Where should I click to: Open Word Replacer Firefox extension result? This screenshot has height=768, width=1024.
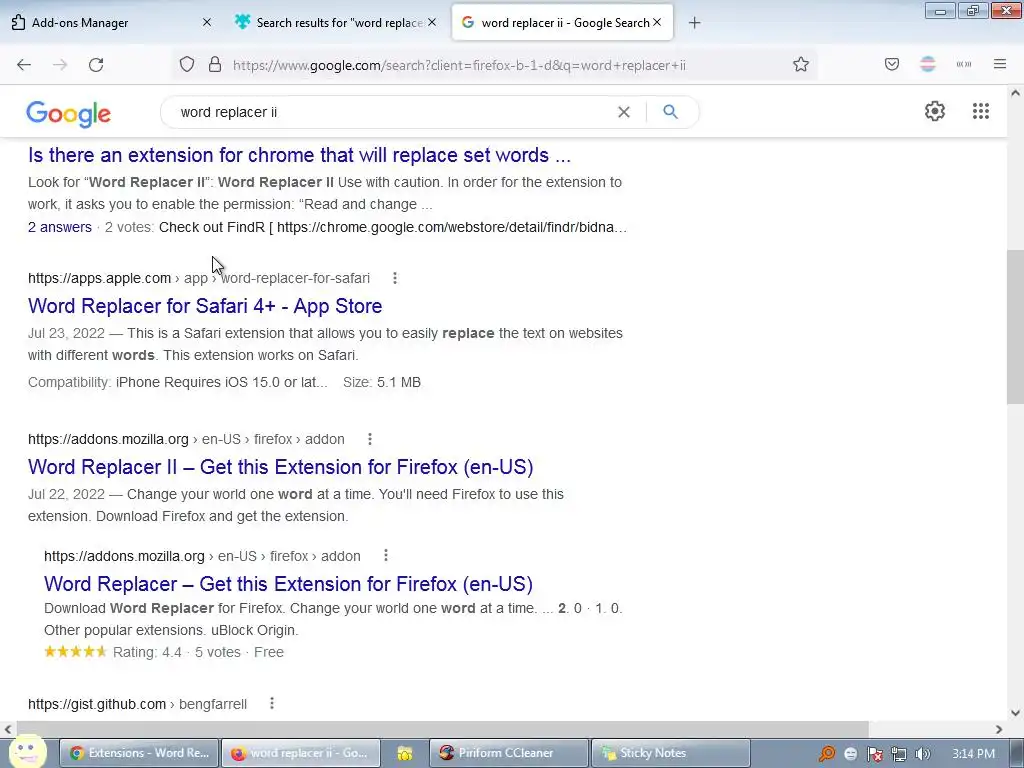click(x=288, y=584)
